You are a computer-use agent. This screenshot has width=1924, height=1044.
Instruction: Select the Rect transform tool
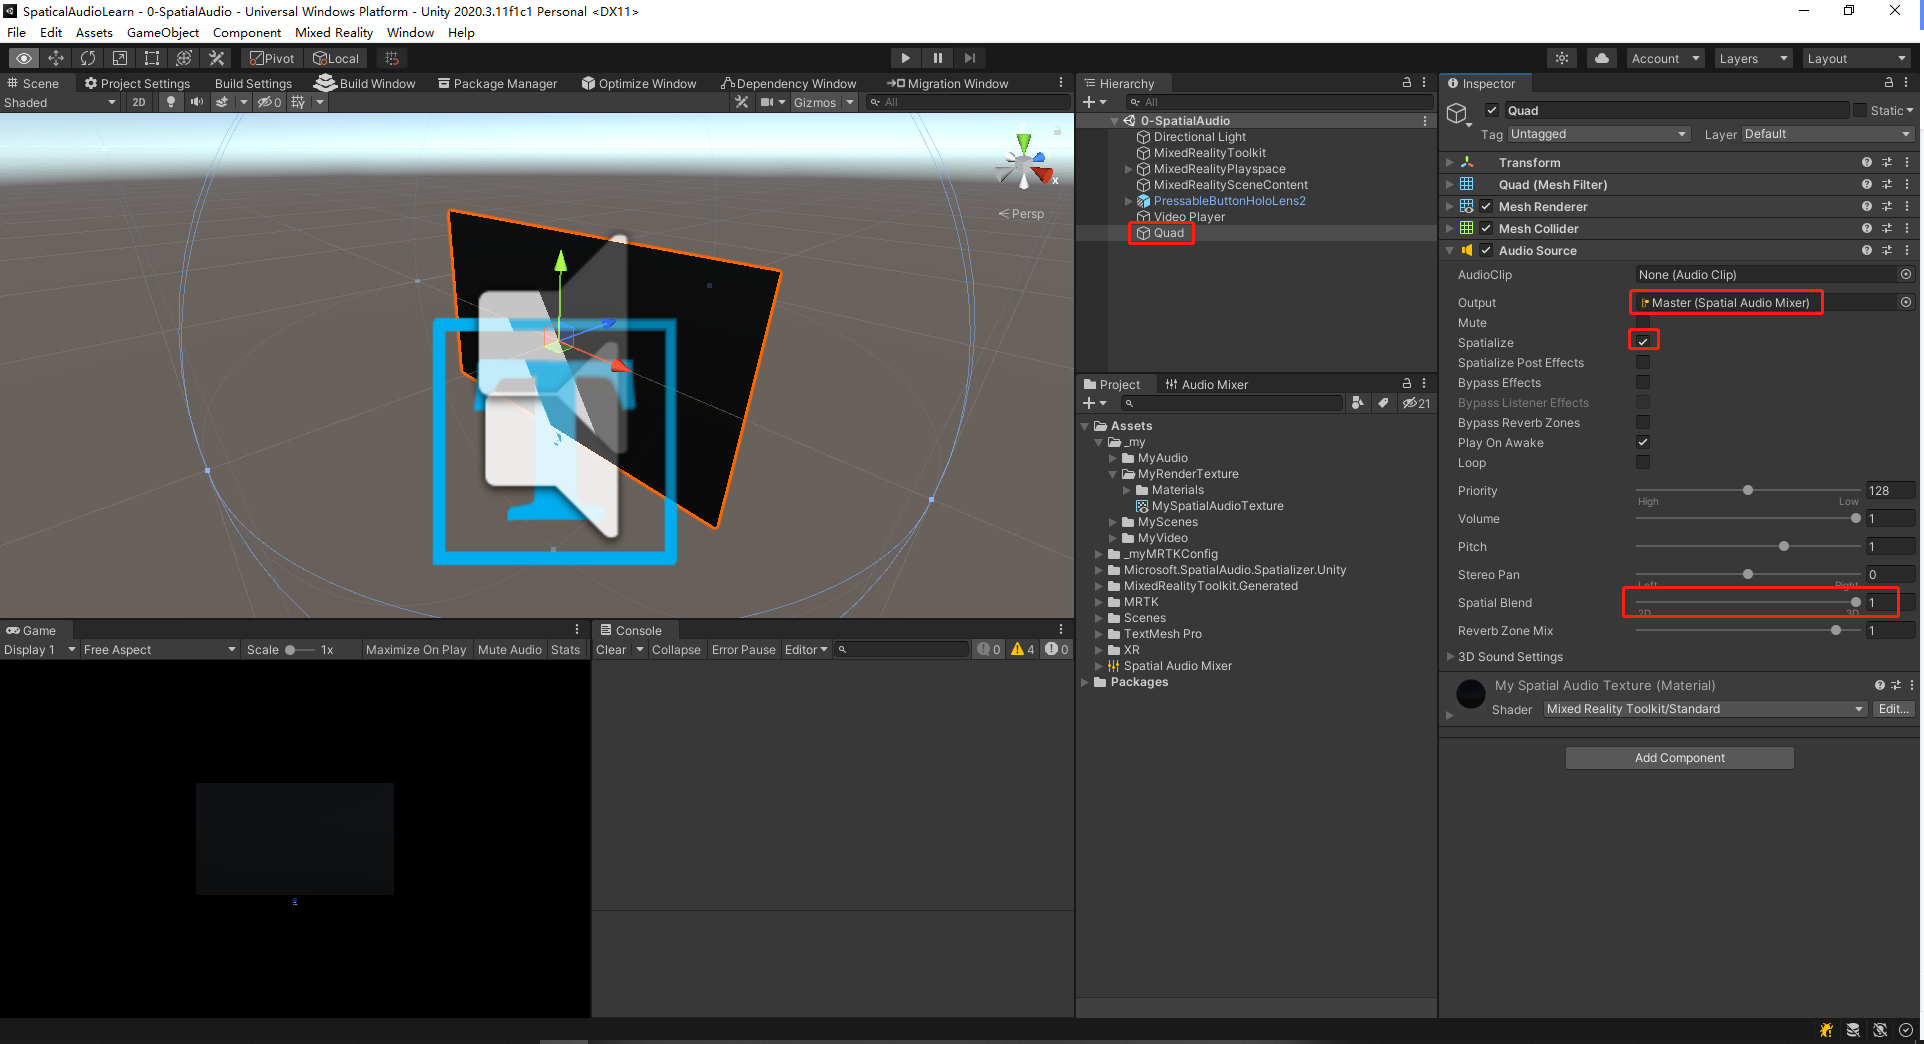coord(152,58)
